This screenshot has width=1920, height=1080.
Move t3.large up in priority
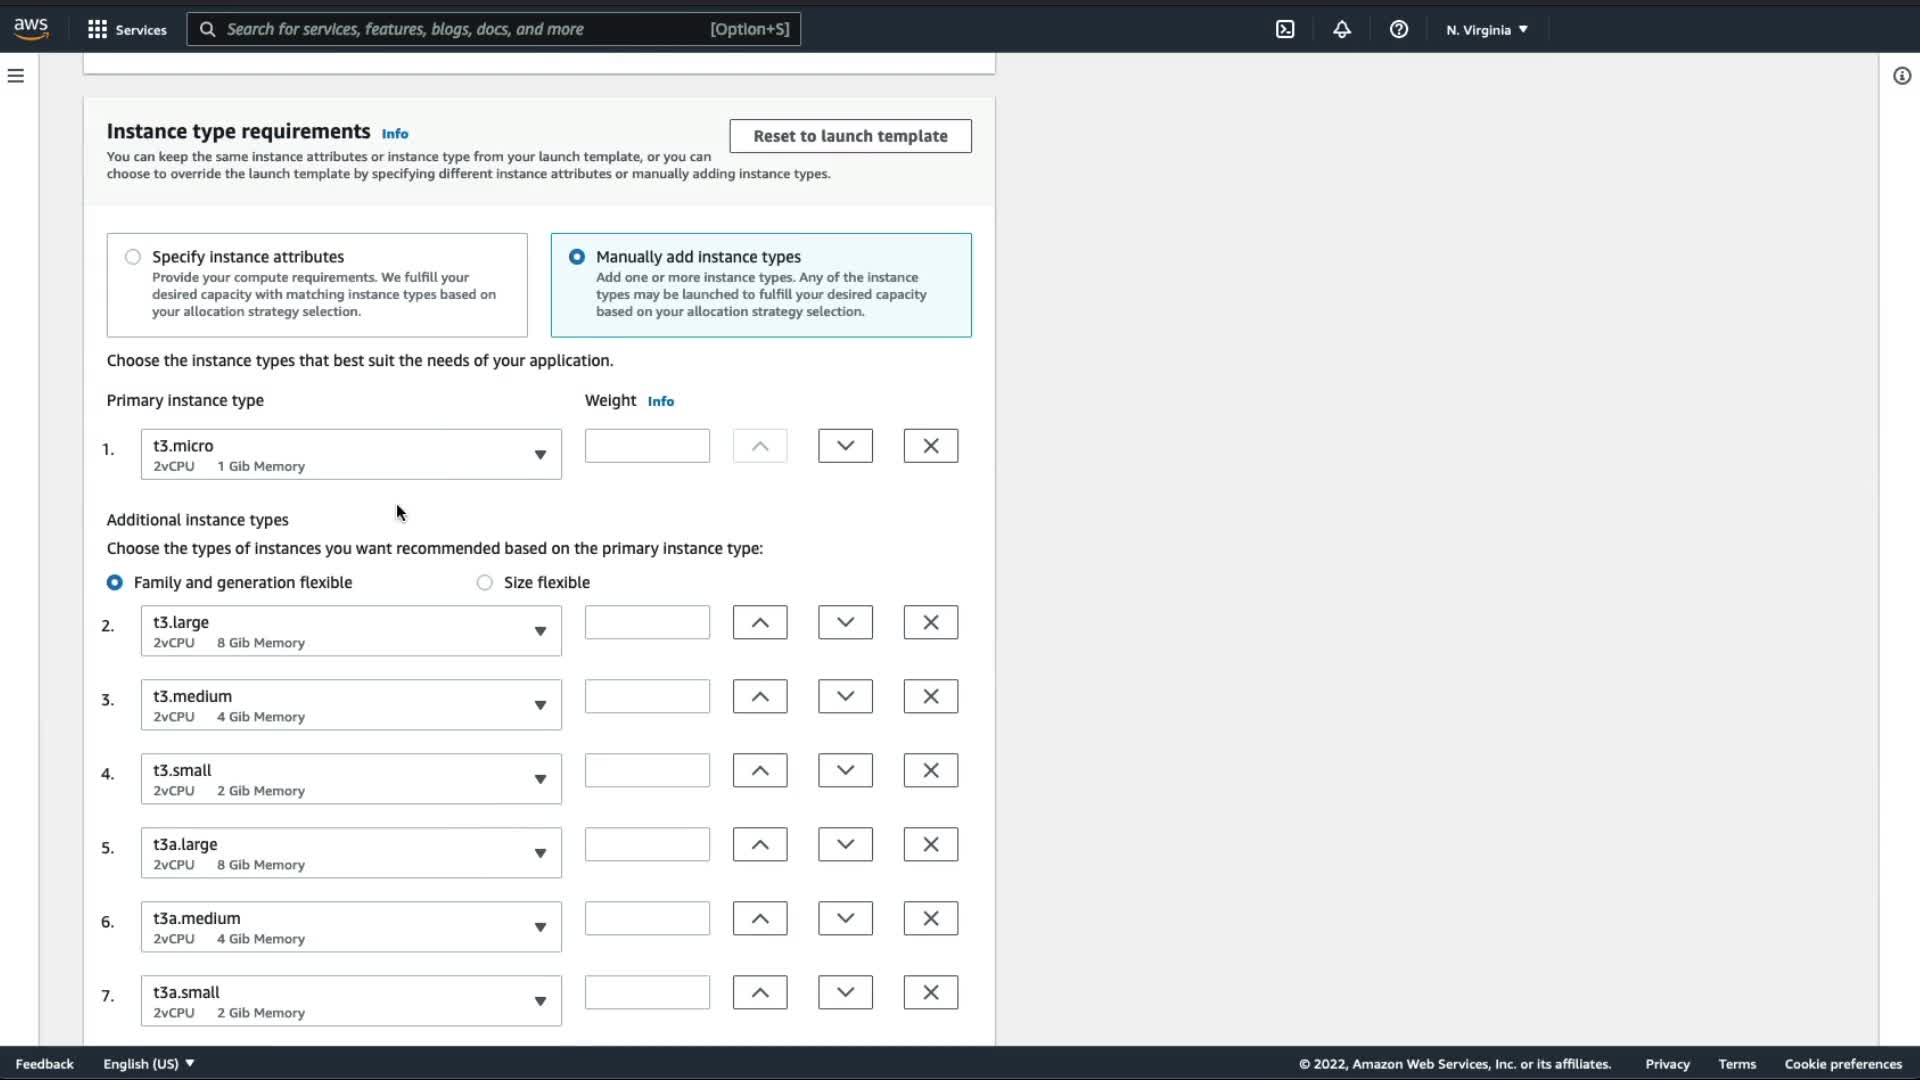point(760,622)
